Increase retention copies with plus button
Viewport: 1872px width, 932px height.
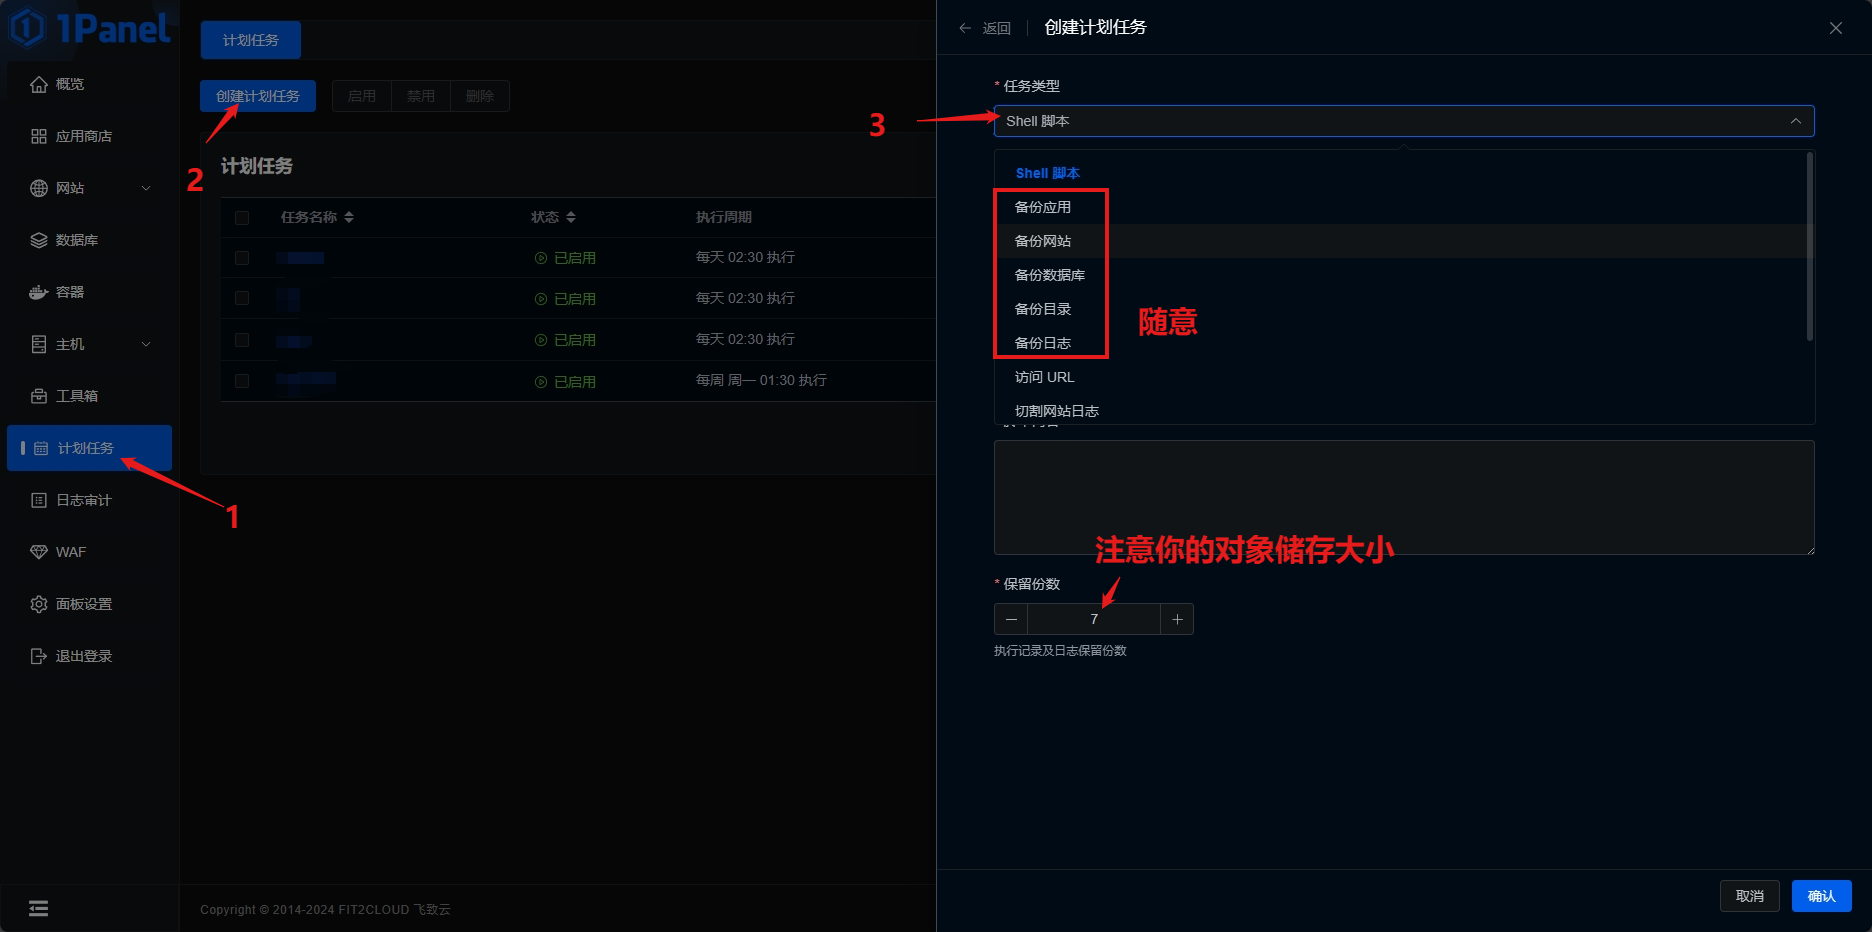1177,620
